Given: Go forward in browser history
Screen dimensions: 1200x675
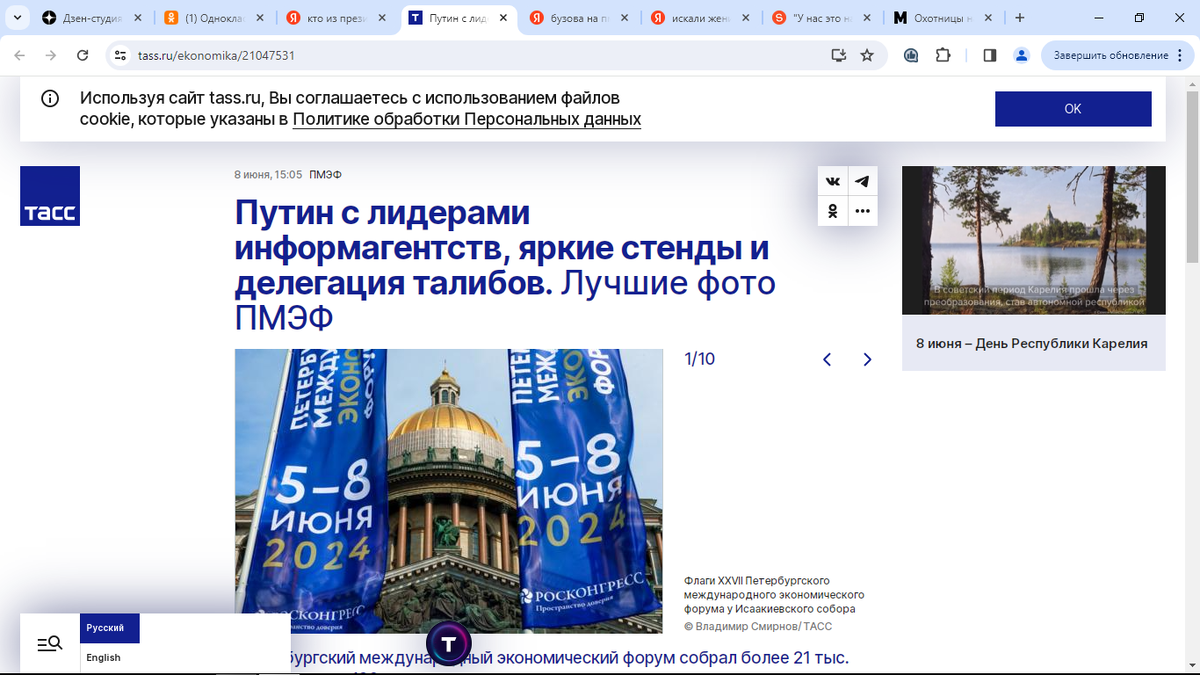Looking at the screenshot, I should point(51,55).
